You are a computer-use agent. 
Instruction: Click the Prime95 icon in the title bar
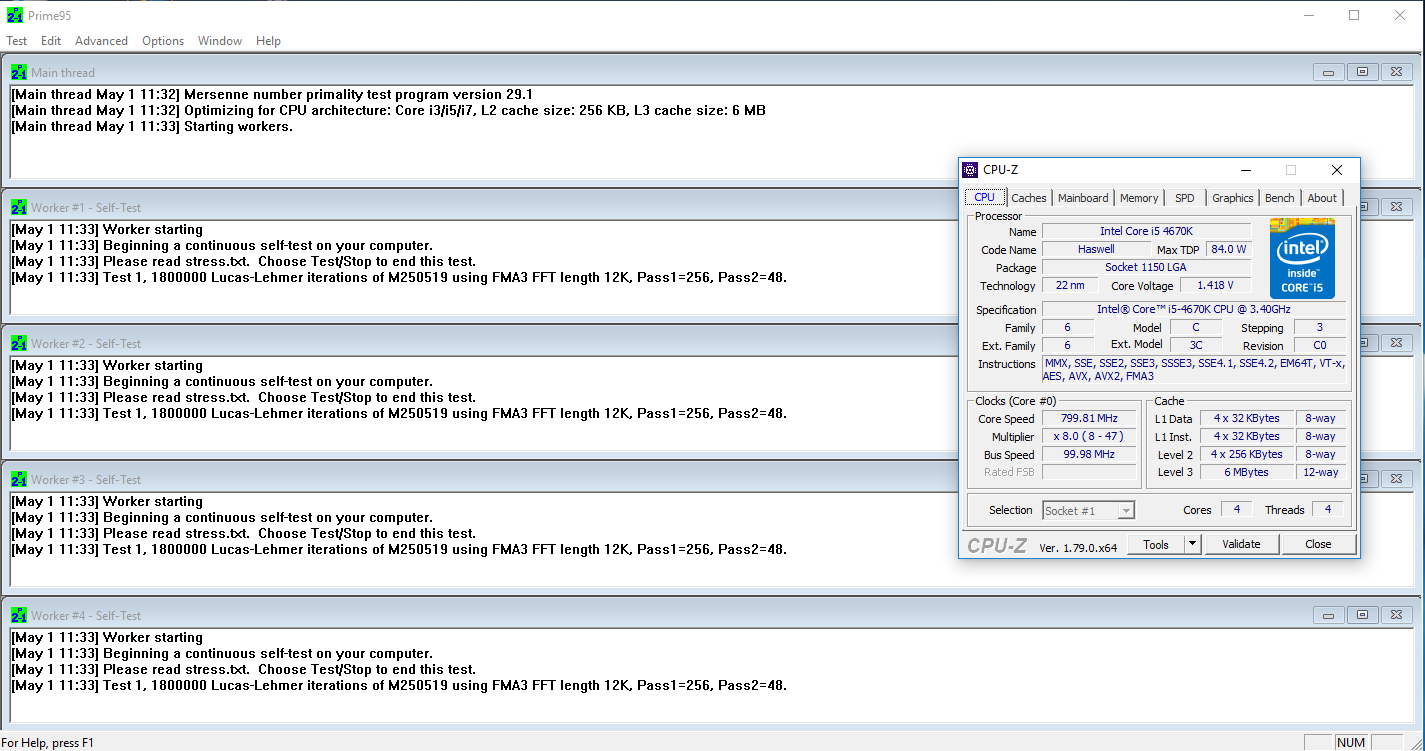(15, 15)
